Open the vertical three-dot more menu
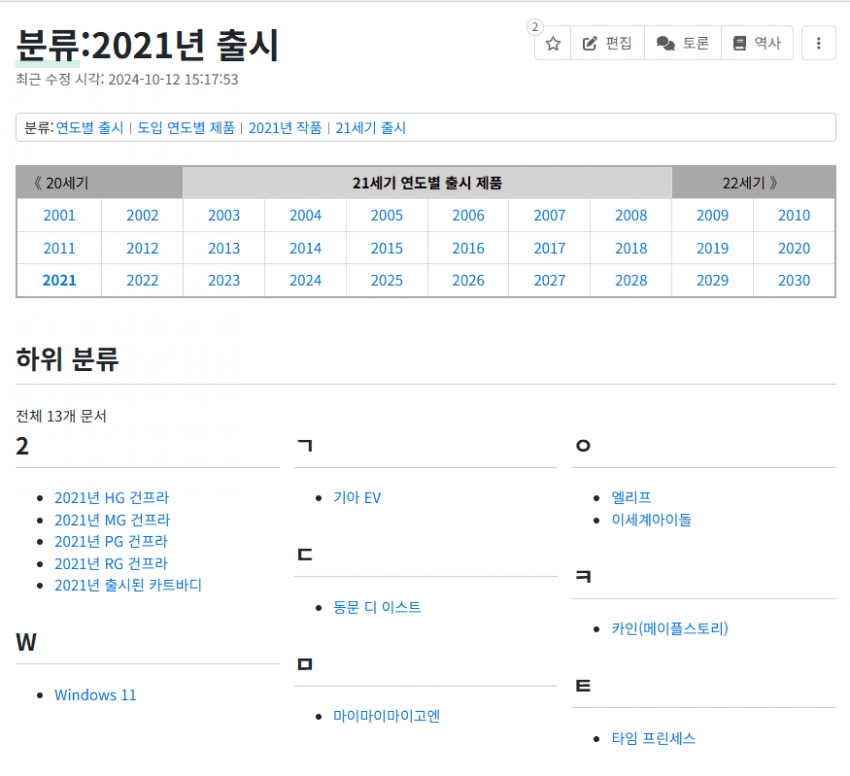Image resolution: width=850 pixels, height=776 pixels. (819, 42)
